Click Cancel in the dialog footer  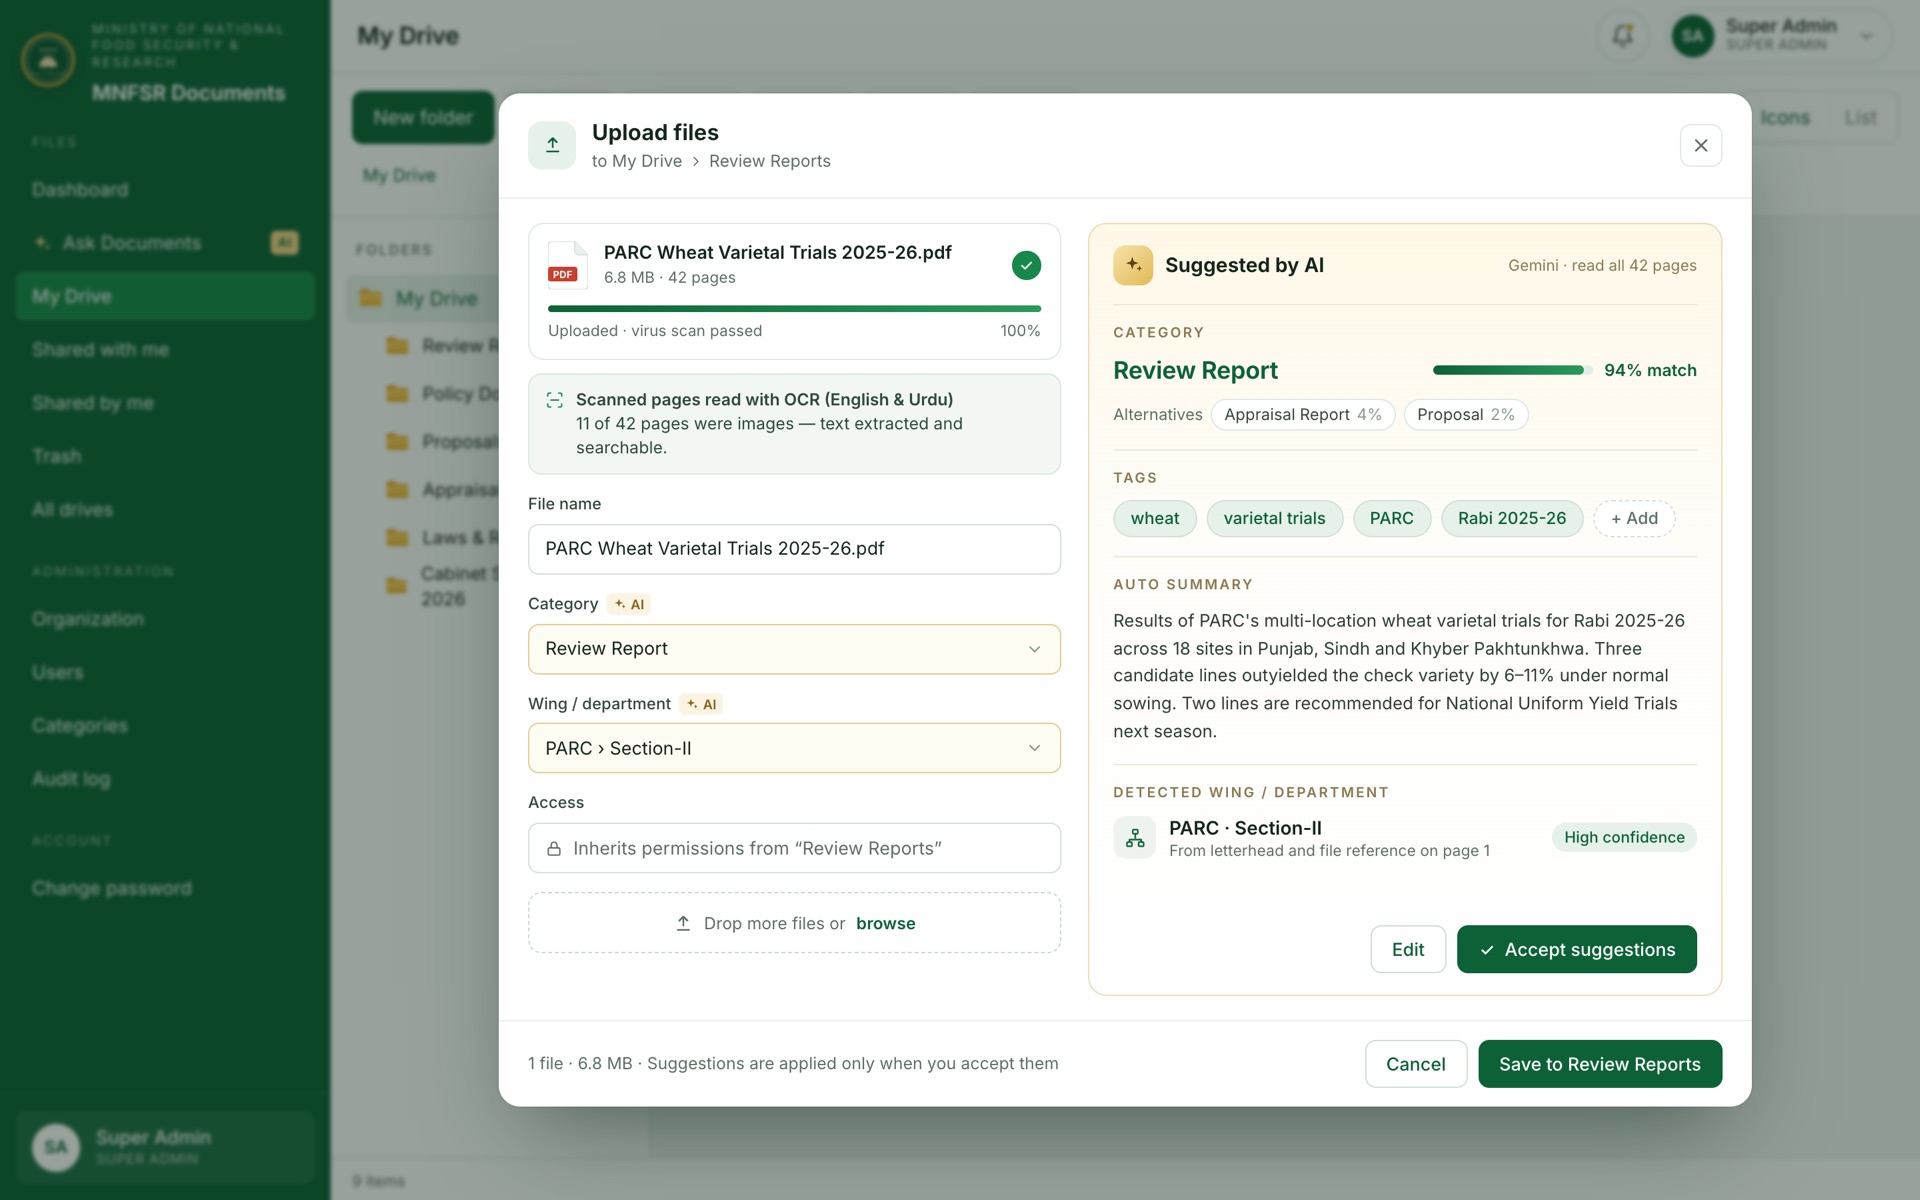1416,1064
